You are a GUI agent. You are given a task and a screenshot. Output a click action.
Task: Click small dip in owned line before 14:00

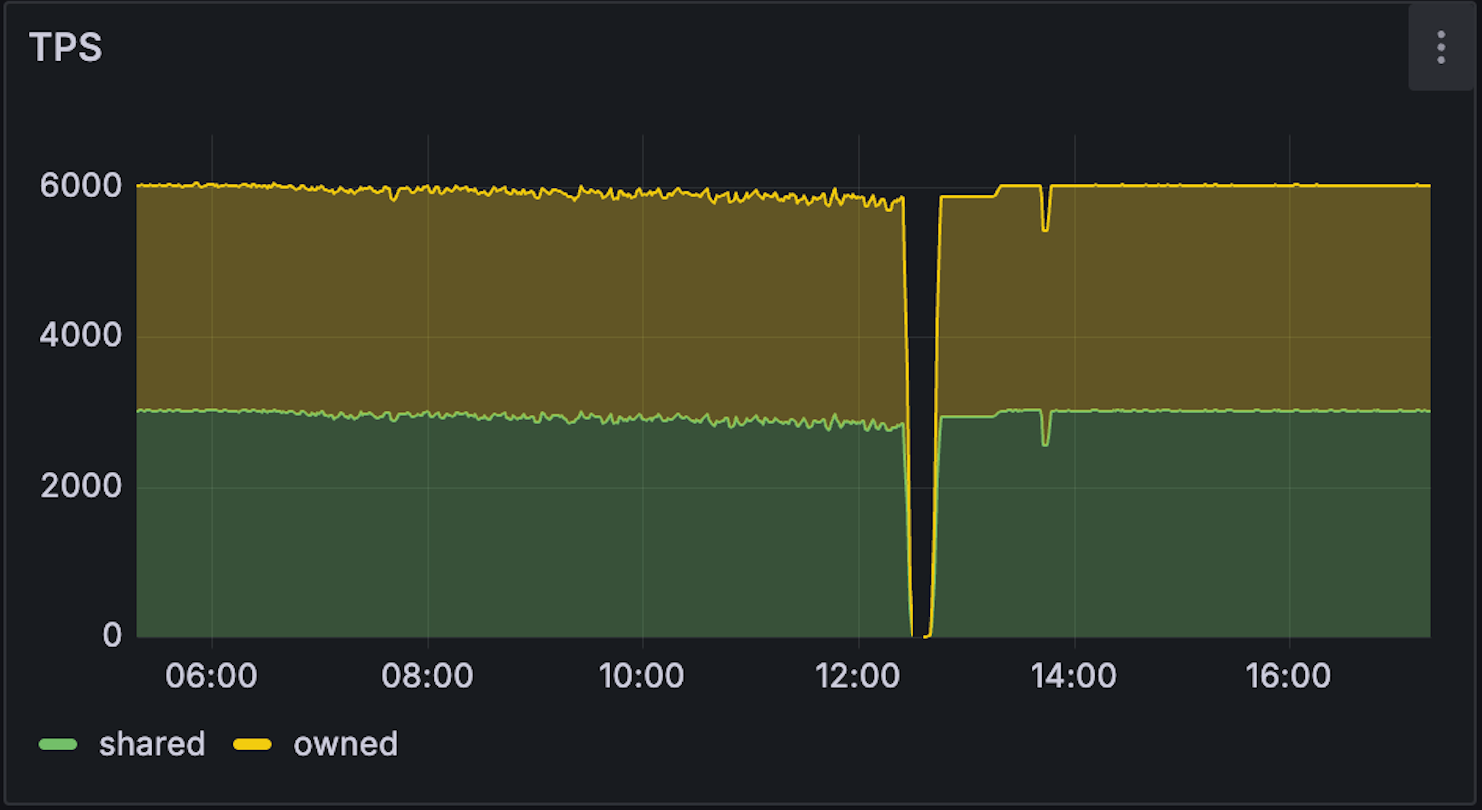coord(1045,229)
